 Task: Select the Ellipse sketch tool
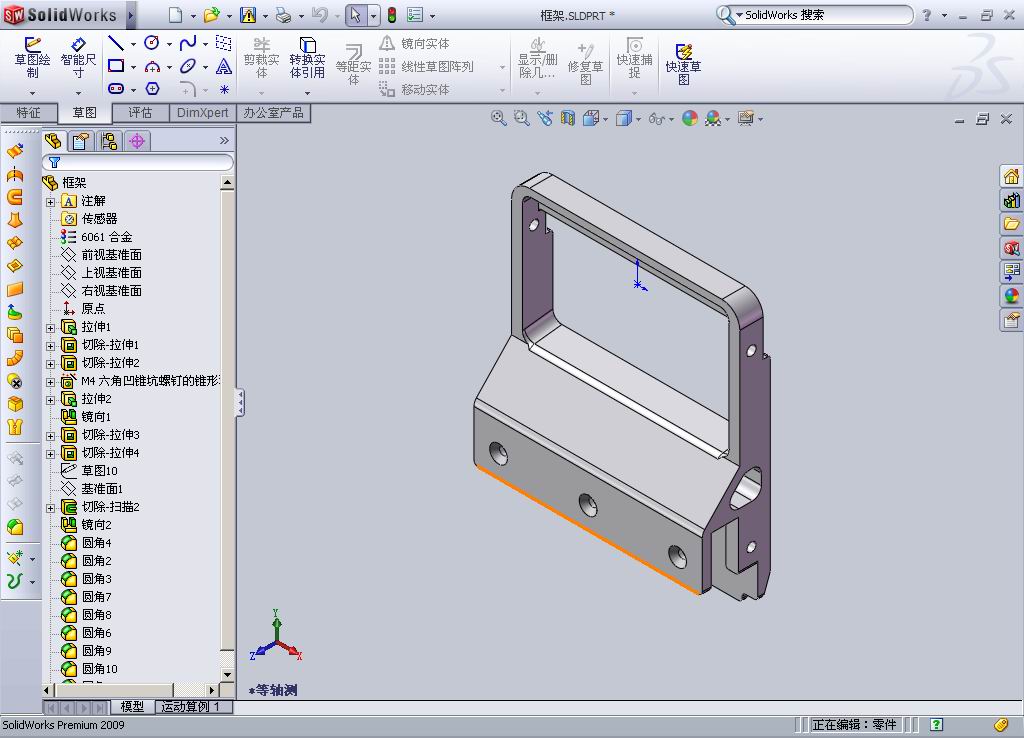tap(187, 66)
